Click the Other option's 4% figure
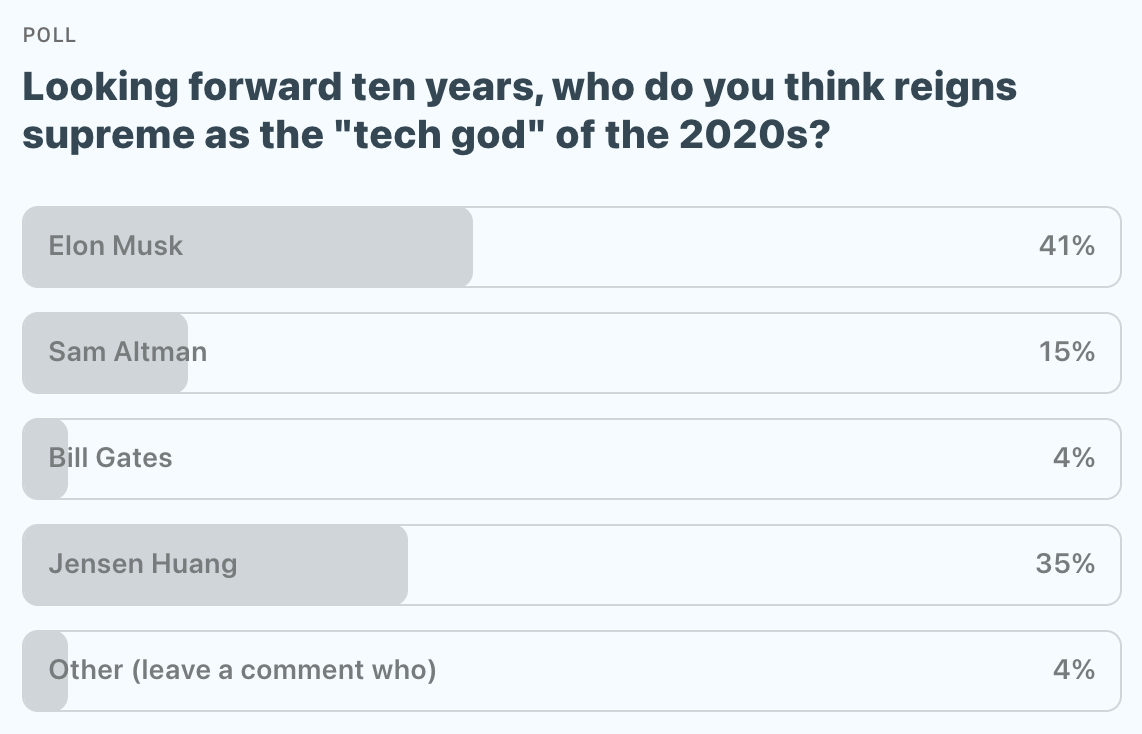Screen dimensions: 1142x734 (1074, 670)
